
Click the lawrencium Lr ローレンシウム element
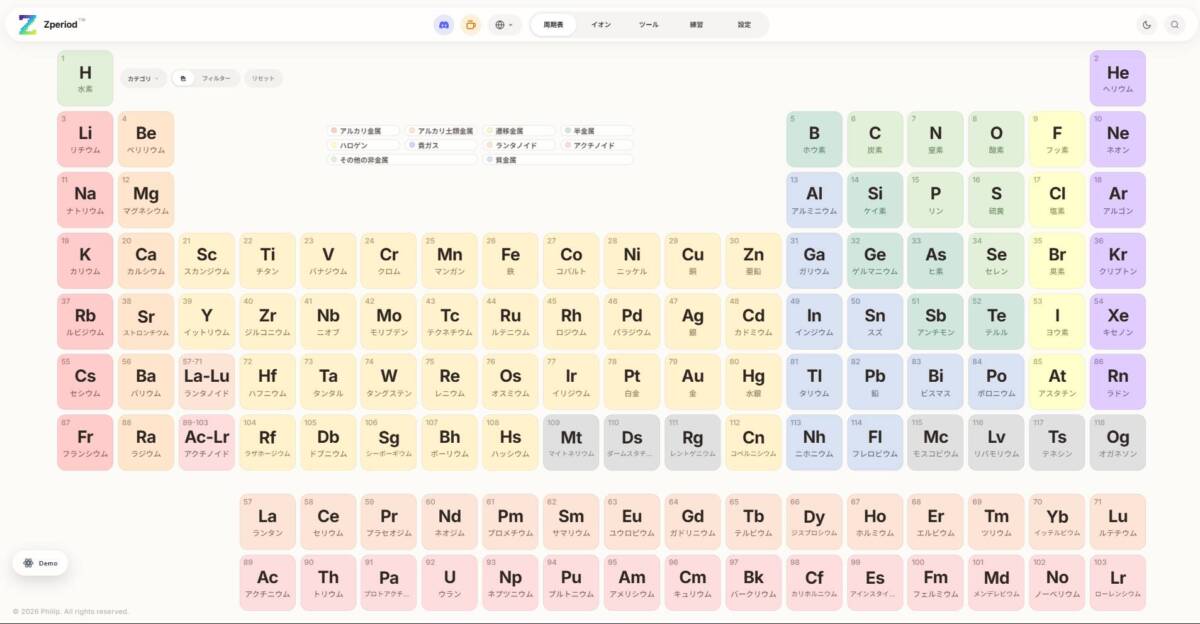coord(1118,583)
